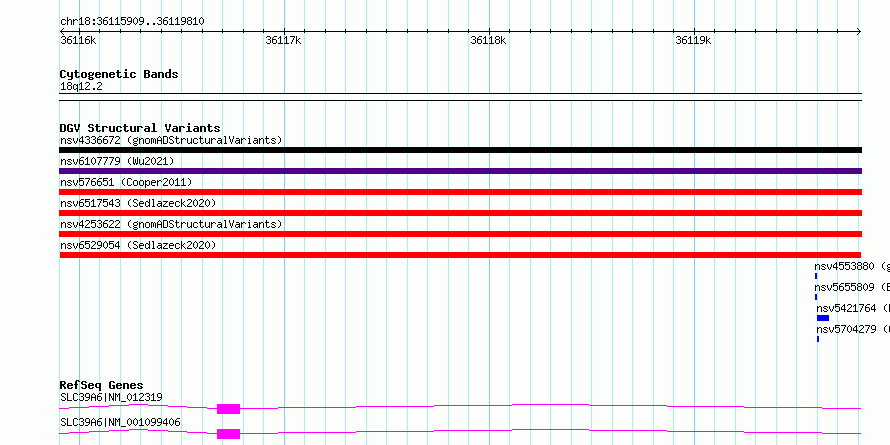Image resolution: width=890 pixels, height=445 pixels.
Task: Click the nsv6529054 red variant bar
Action: pyautogui.click(x=460, y=255)
